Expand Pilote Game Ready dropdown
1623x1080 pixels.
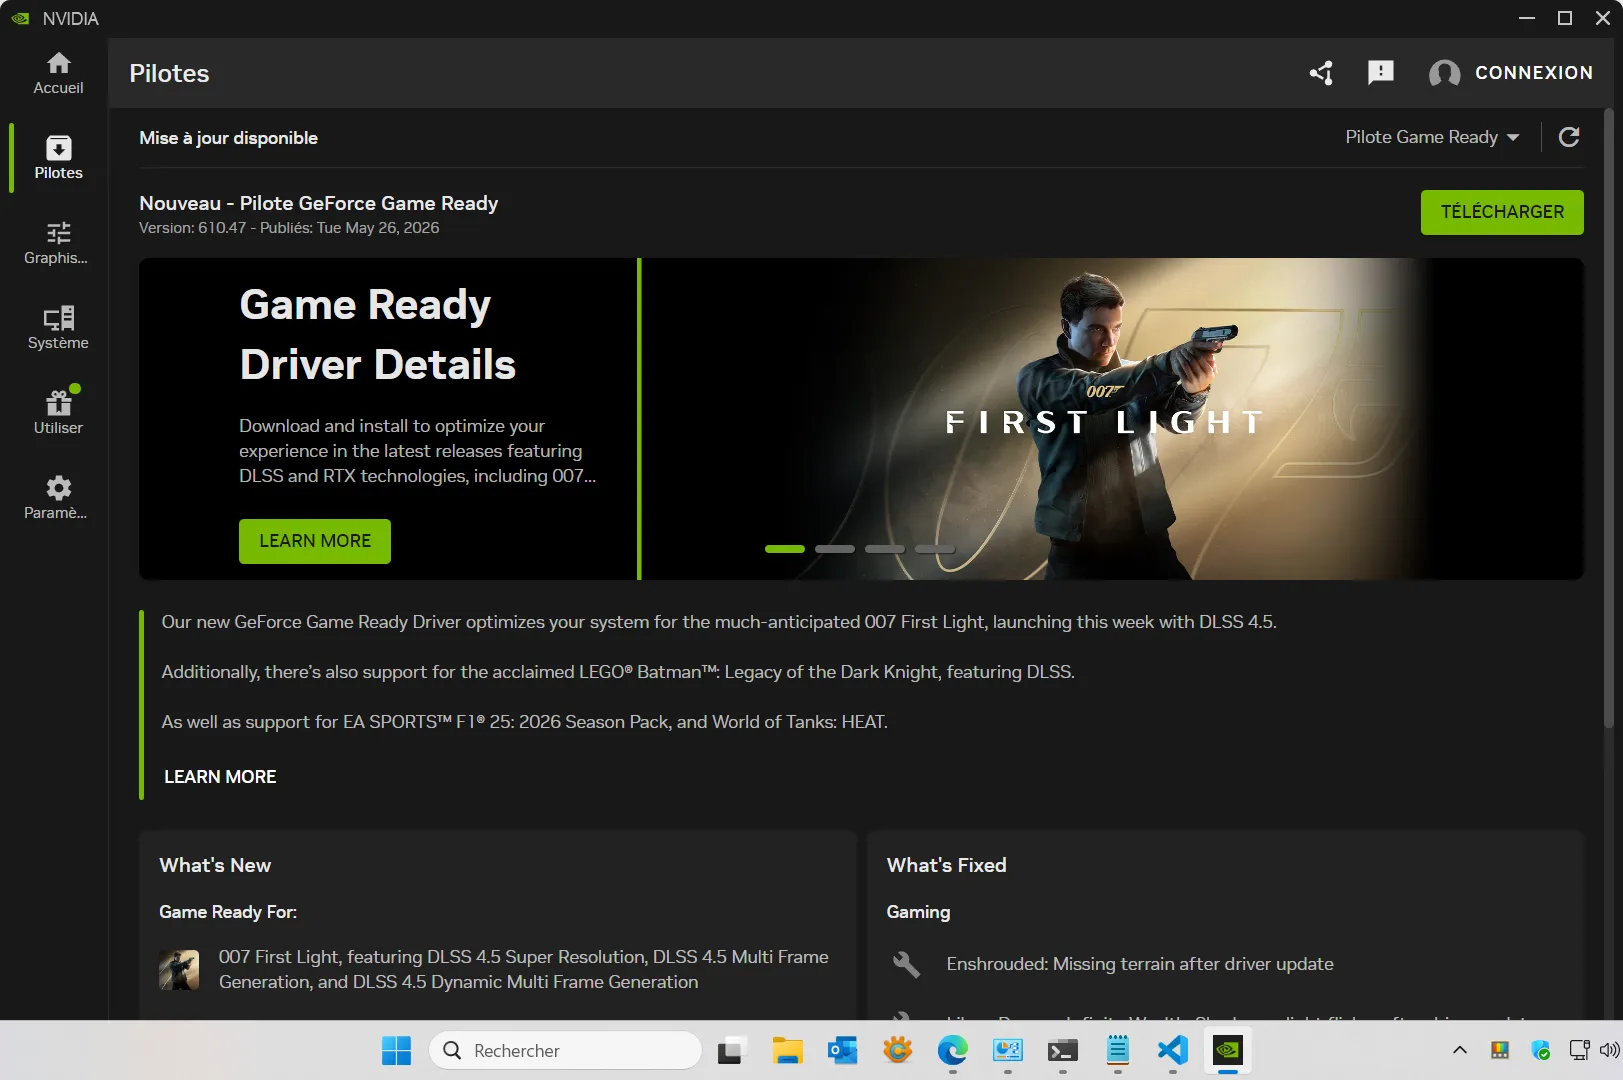coord(1432,137)
